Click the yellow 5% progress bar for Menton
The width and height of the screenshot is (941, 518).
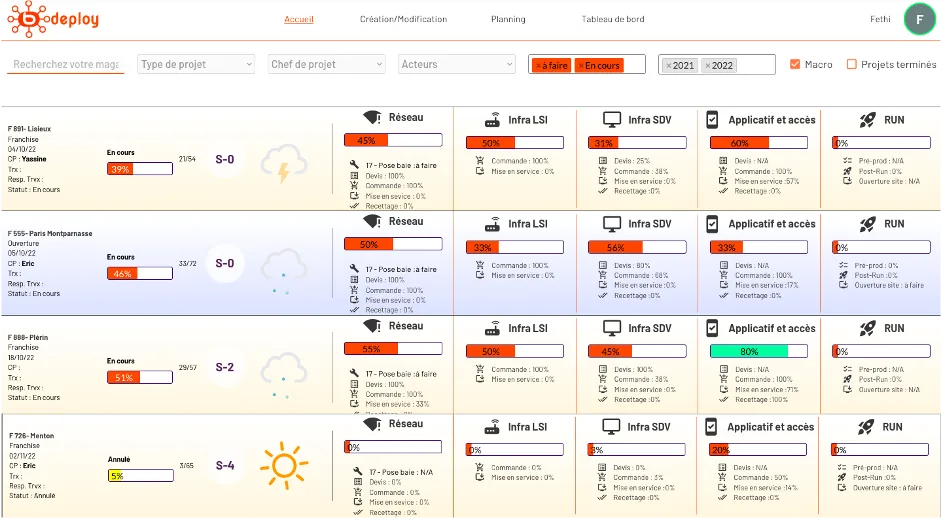(x=141, y=475)
